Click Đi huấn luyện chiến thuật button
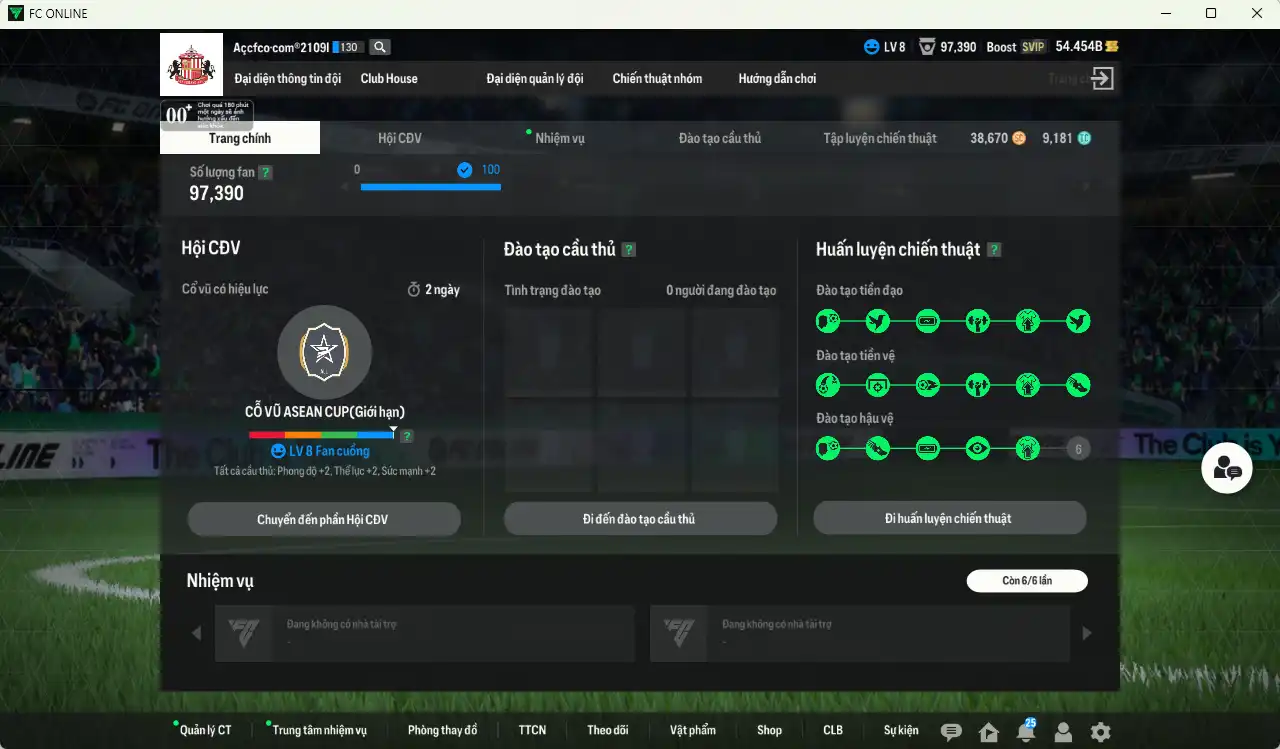1280x749 pixels. point(950,518)
